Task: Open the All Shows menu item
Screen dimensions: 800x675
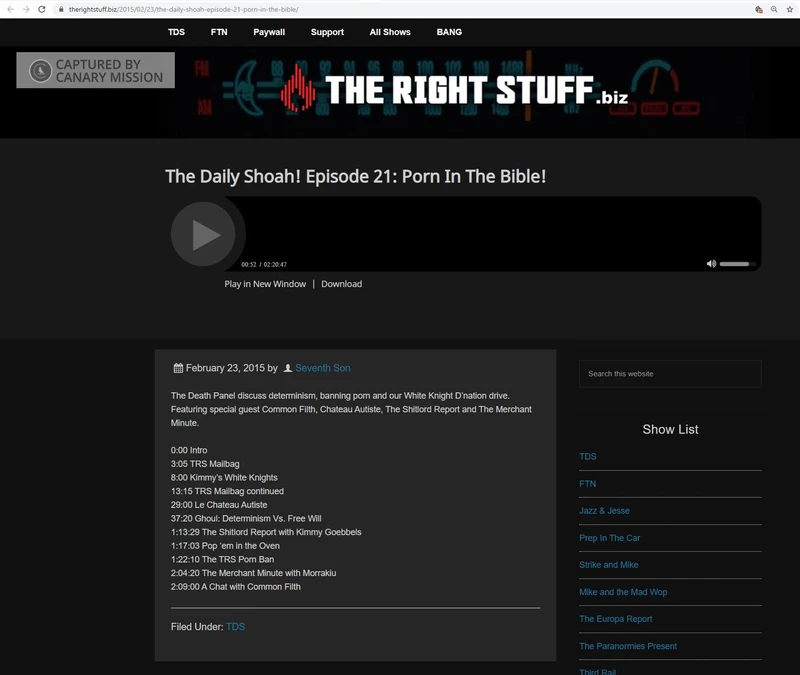Action: [x=388, y=32]
